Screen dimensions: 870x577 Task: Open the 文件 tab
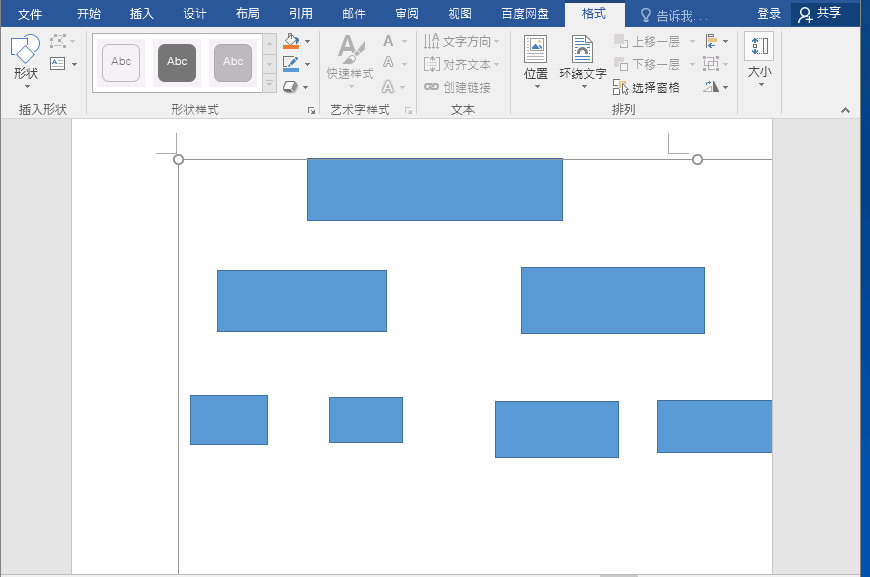click(x=29, y=14)
